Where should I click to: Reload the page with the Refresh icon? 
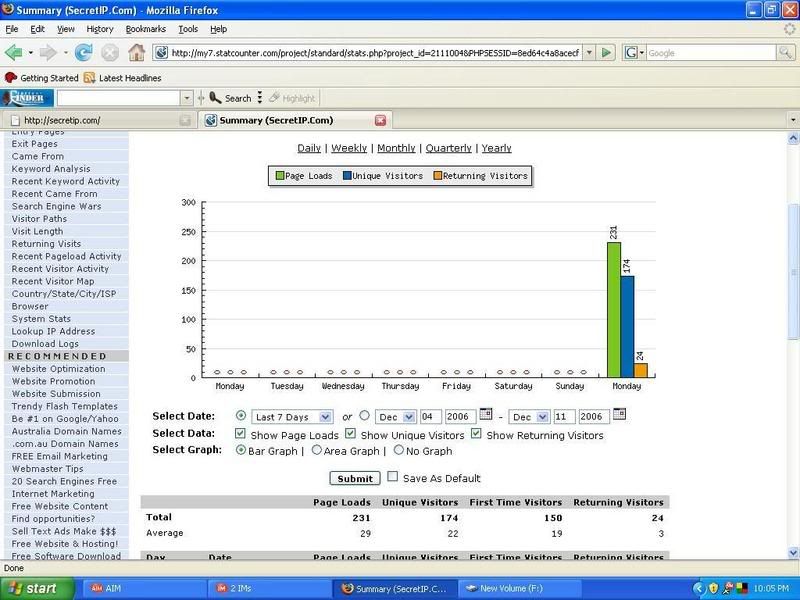tap(83, 52)
